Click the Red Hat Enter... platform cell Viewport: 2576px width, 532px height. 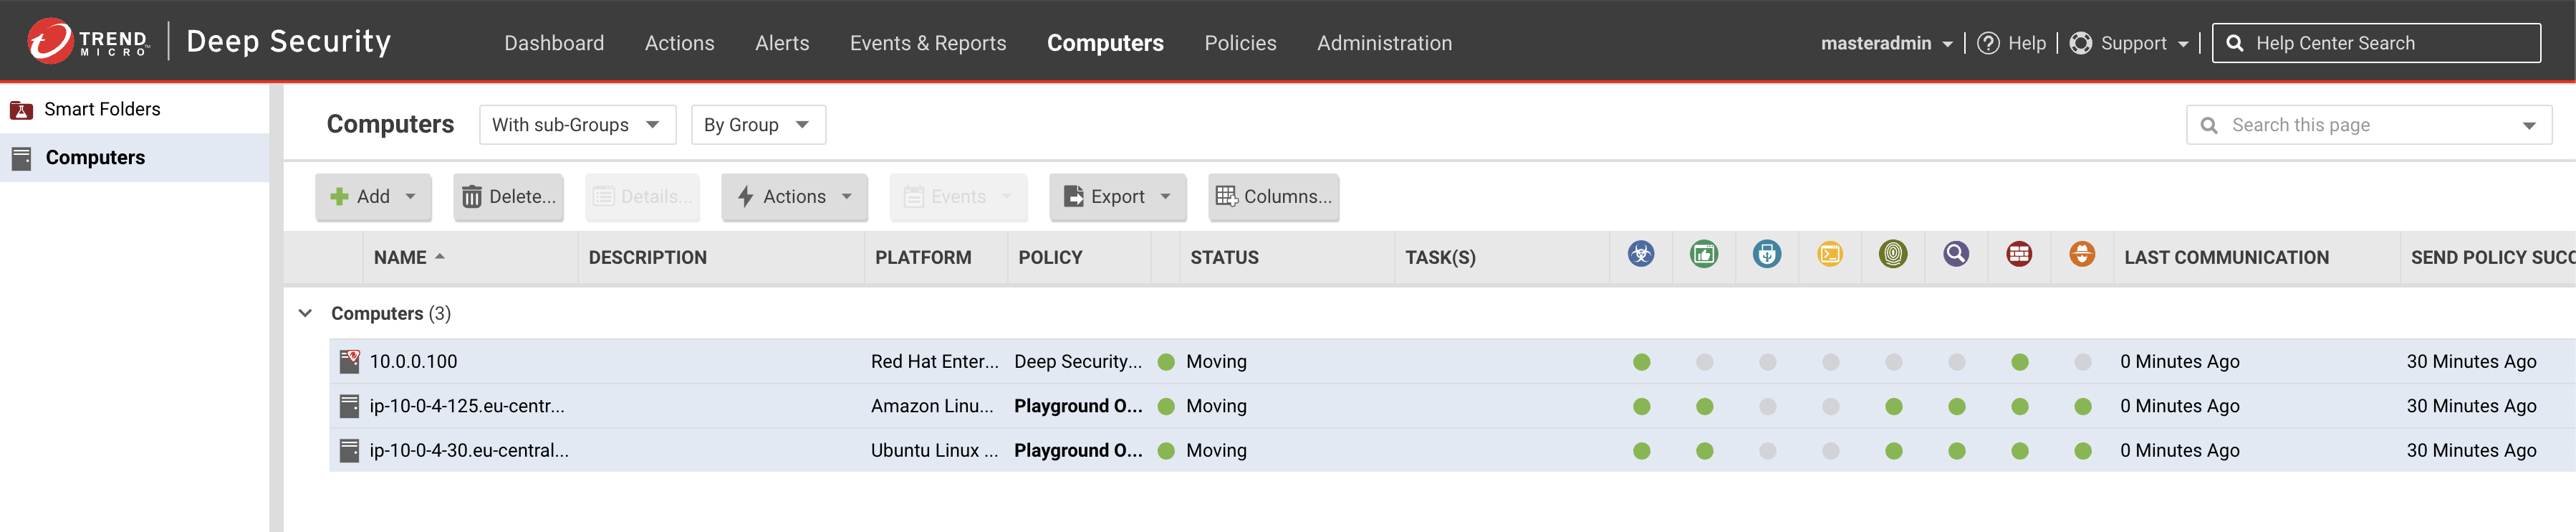click(x=934, y=361)
